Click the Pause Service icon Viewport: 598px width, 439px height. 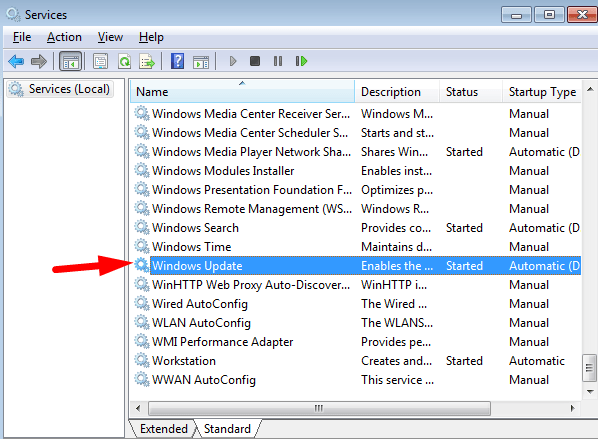[278, 61]
